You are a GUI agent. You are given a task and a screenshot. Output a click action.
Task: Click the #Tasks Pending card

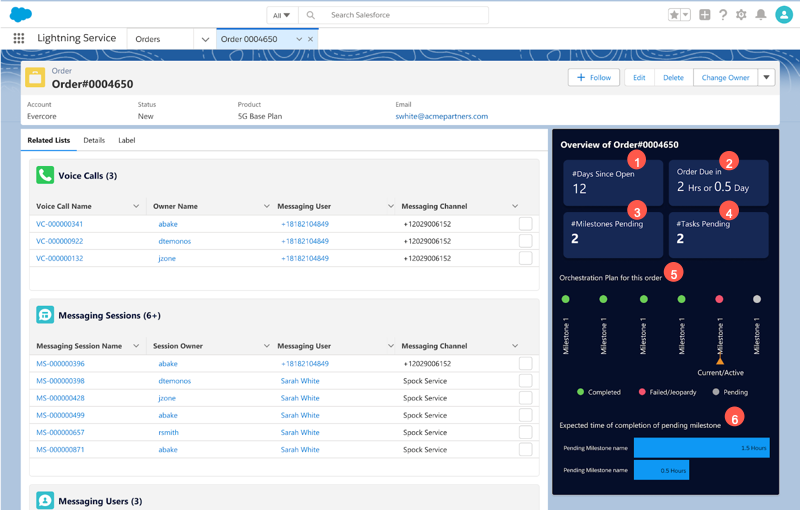coord(718,235)
